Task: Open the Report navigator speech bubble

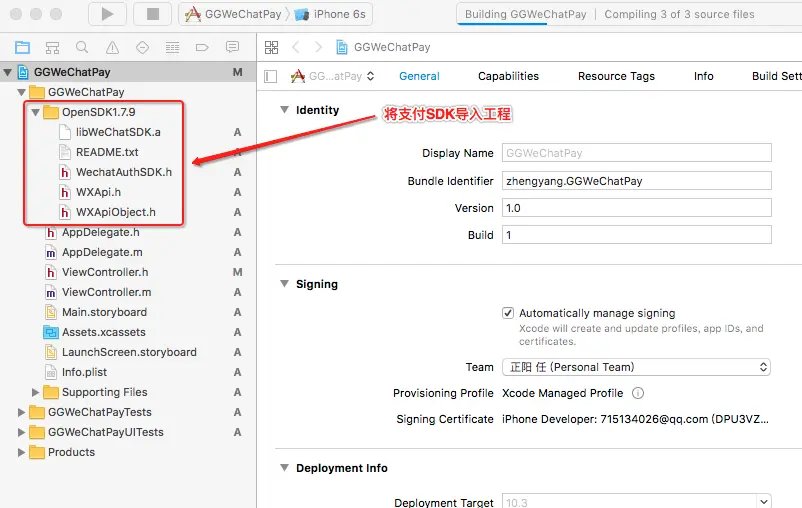Action: (x=232, y=48)
